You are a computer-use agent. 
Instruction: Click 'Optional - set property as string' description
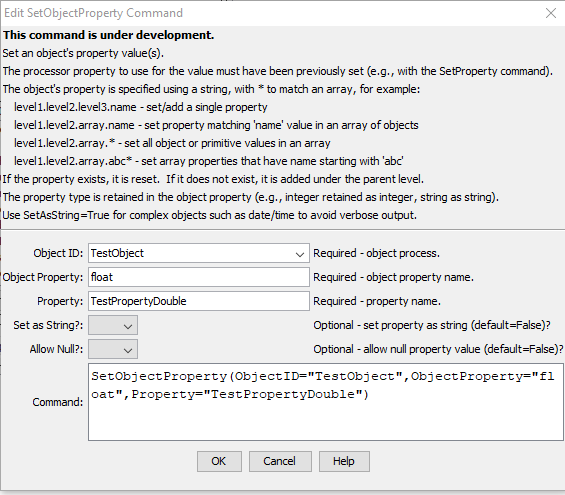pos(432,325)
